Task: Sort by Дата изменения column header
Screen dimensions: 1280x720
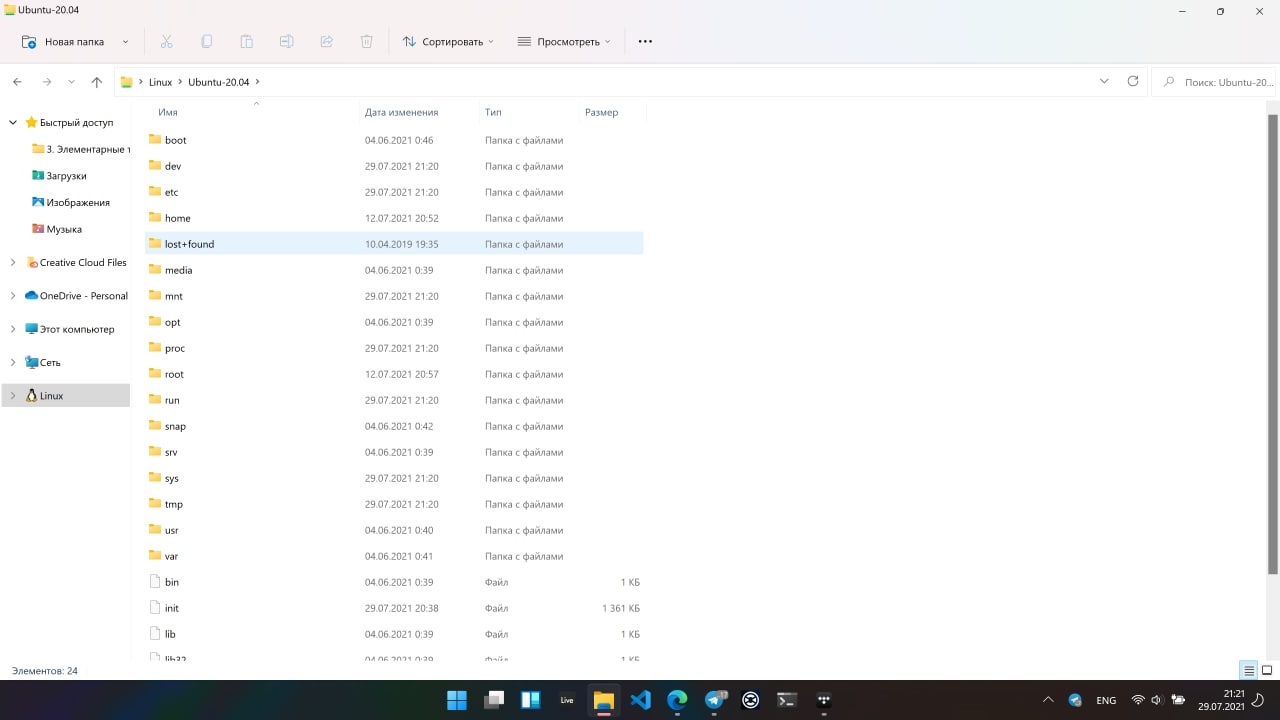Action: point(401,112)
